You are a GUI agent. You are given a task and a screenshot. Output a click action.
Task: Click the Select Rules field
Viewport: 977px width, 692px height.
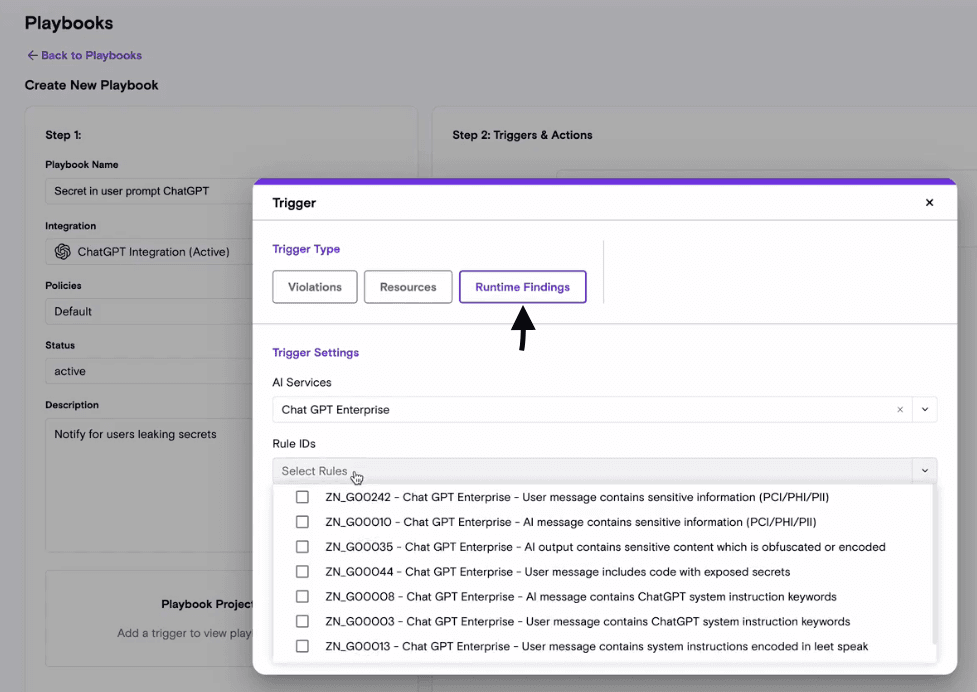tap(593, 471)
